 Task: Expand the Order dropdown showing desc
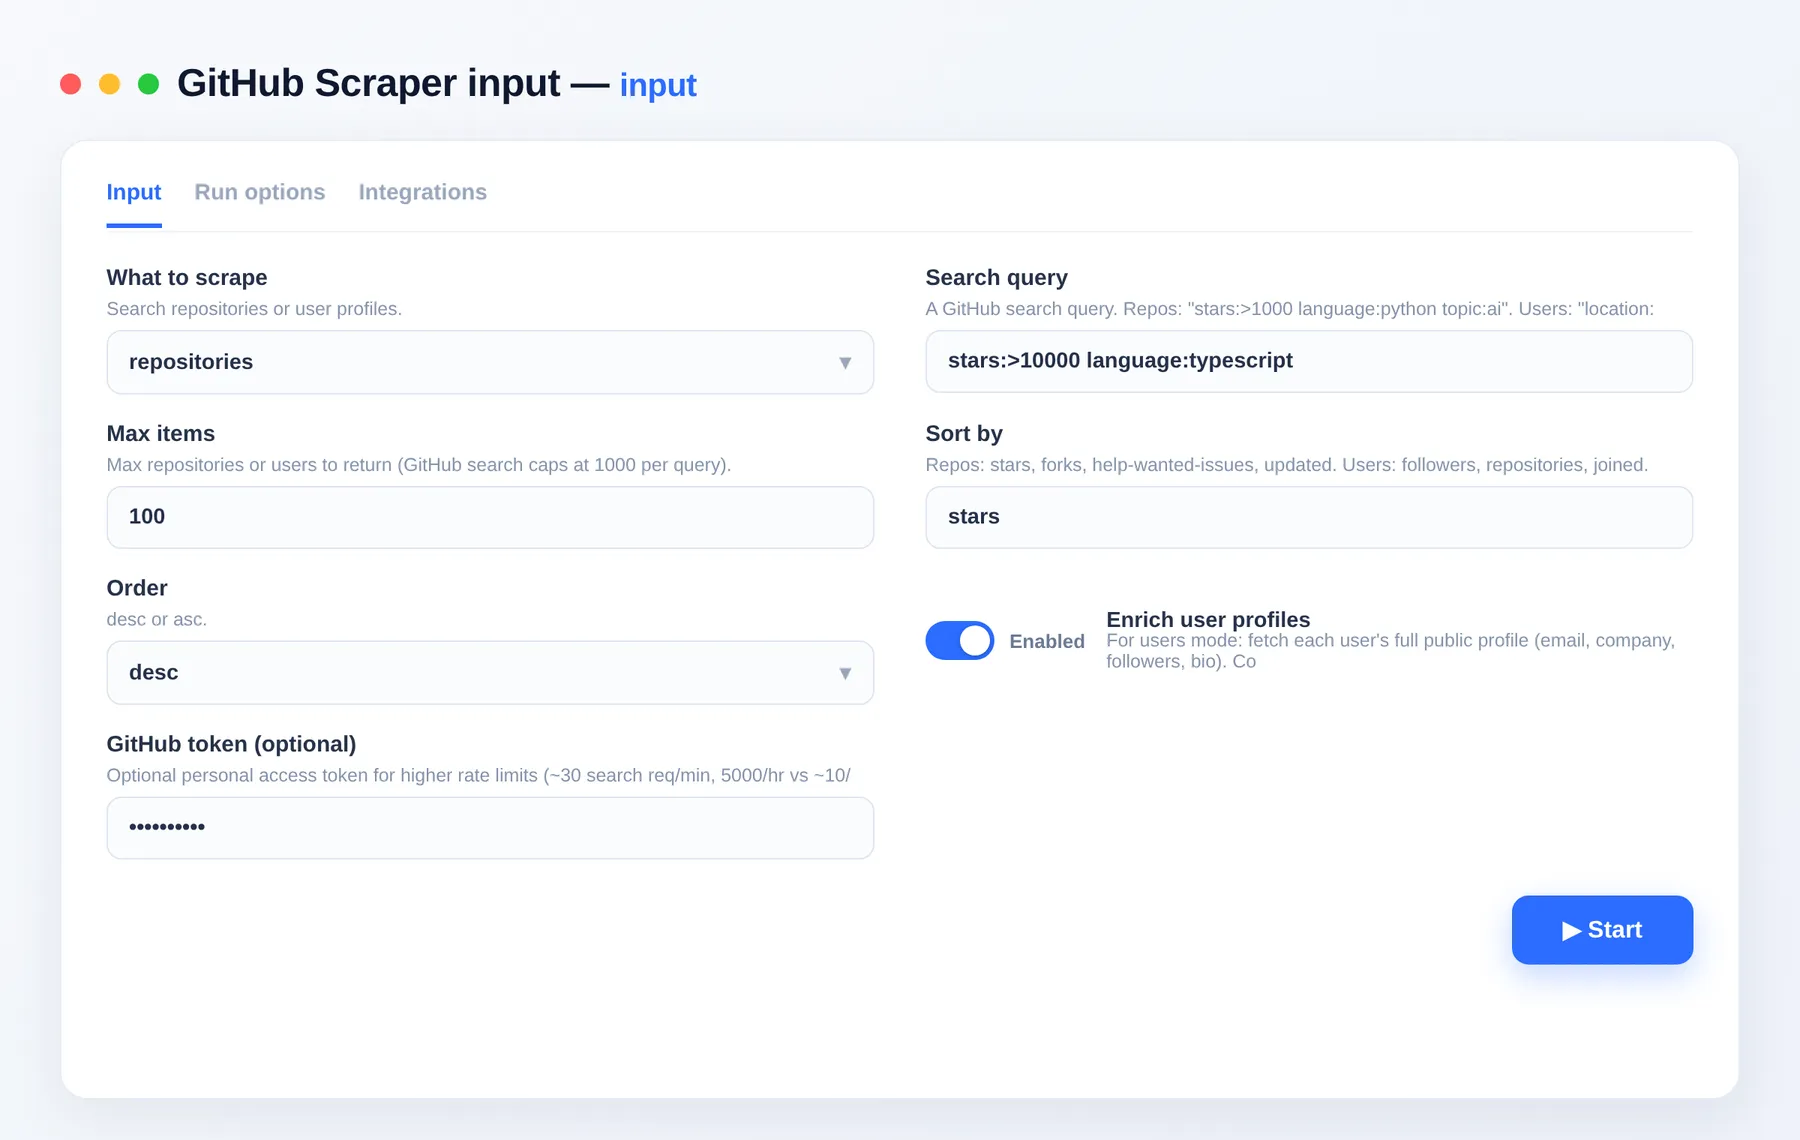490,673
